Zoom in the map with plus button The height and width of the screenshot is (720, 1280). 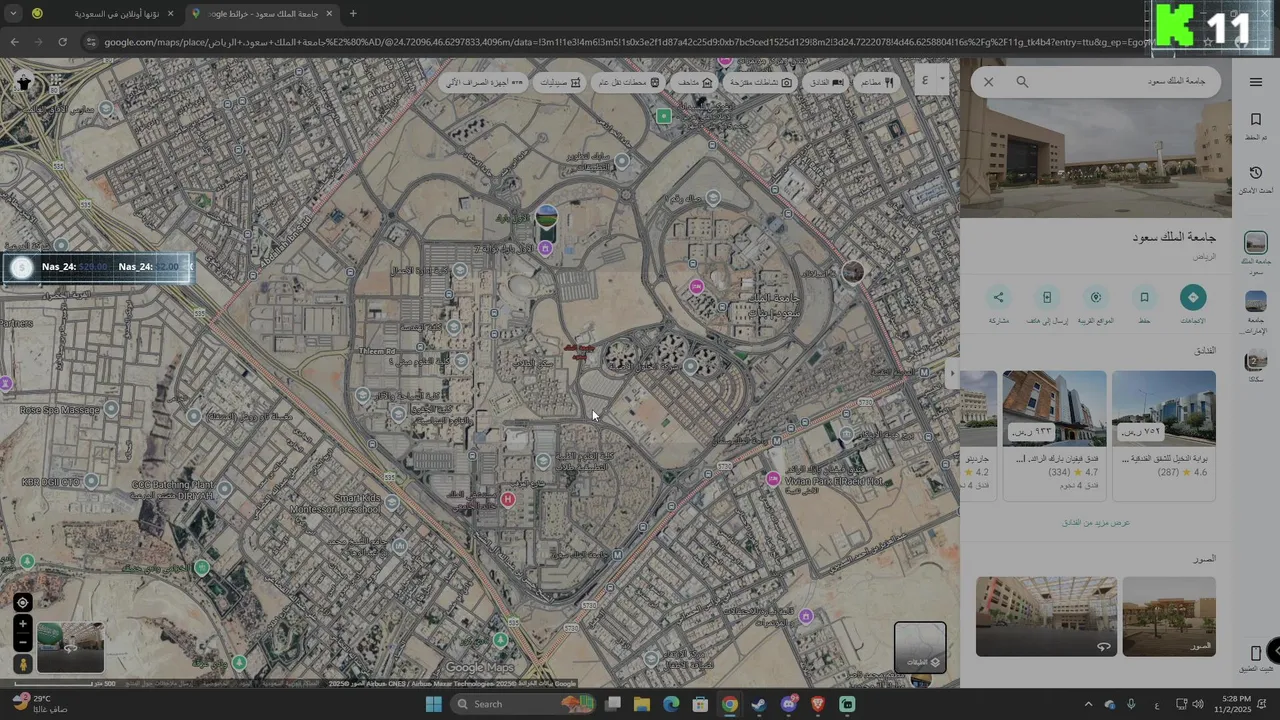tap(22, 624)
